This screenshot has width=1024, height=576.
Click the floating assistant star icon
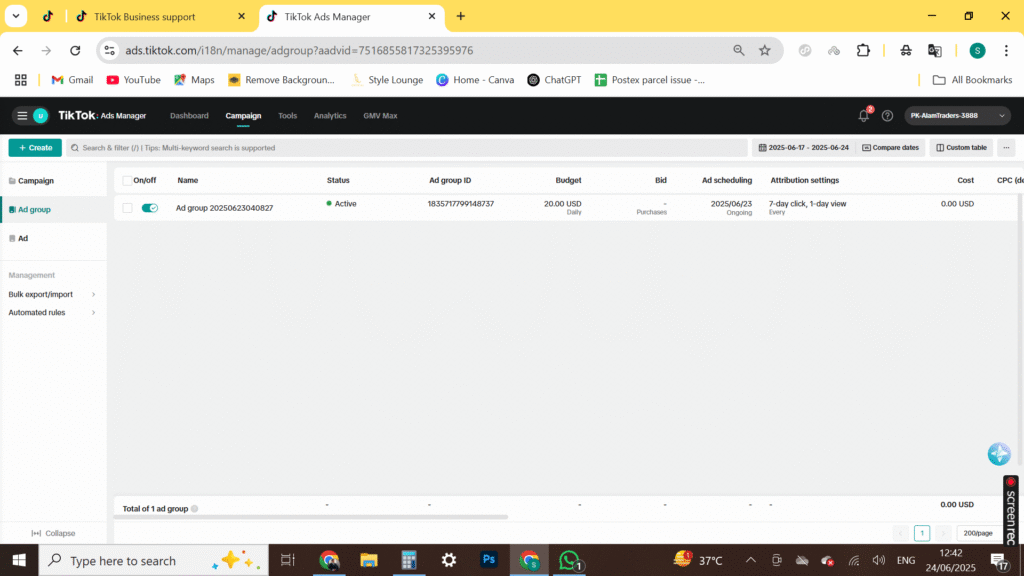click(998, 454)
